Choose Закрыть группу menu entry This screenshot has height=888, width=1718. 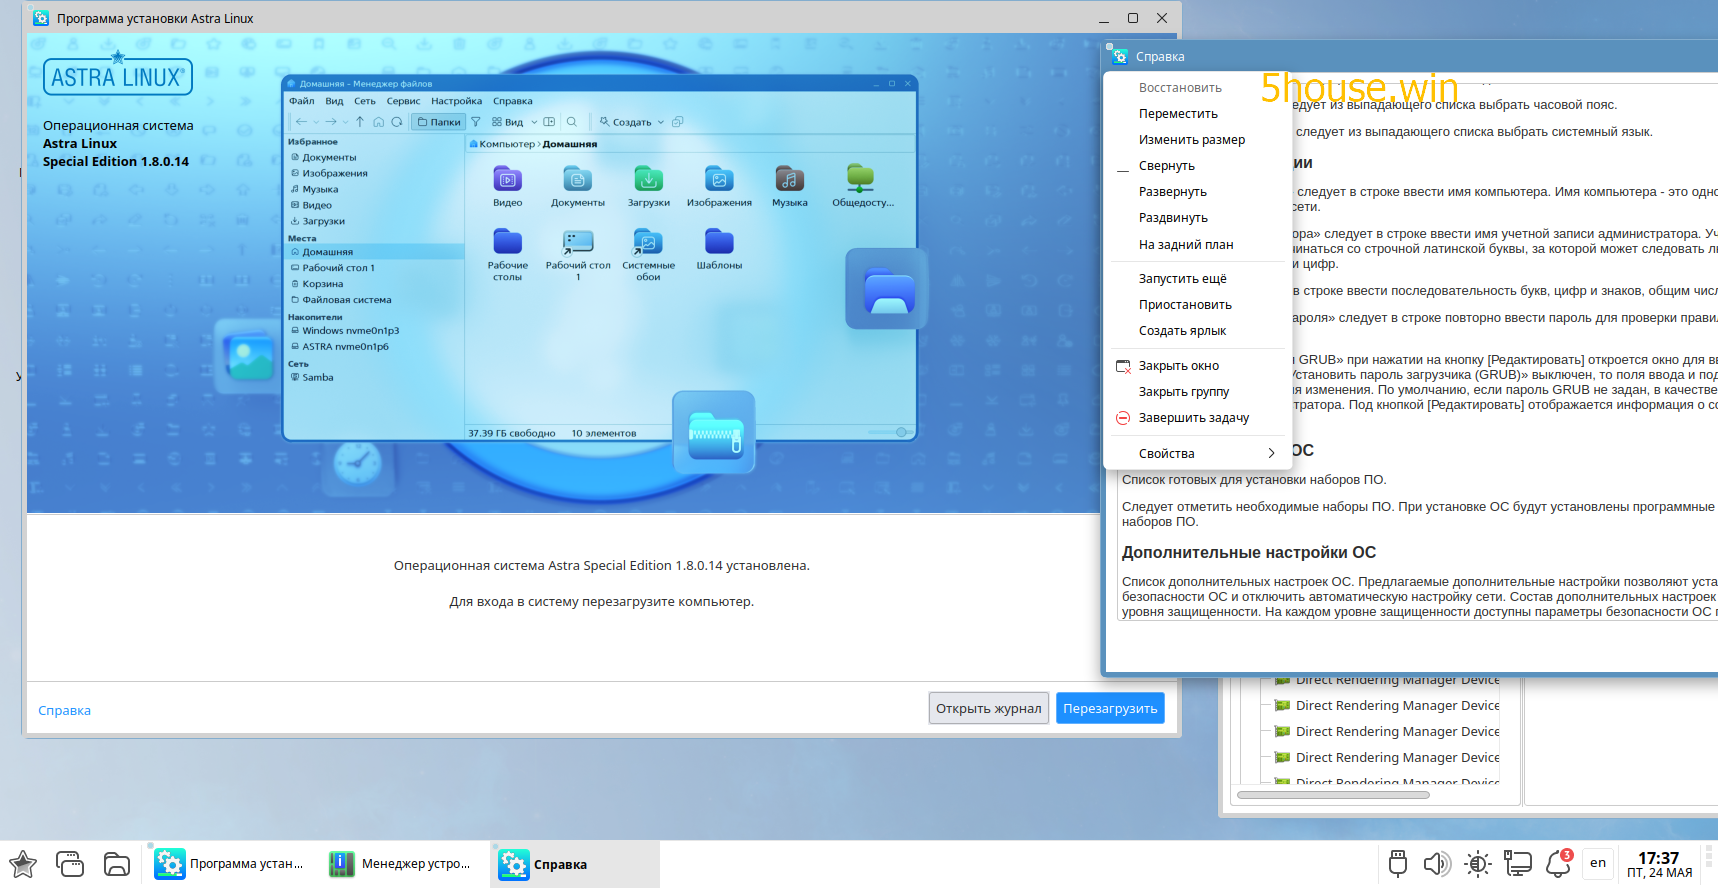(x=1184, y=392)
